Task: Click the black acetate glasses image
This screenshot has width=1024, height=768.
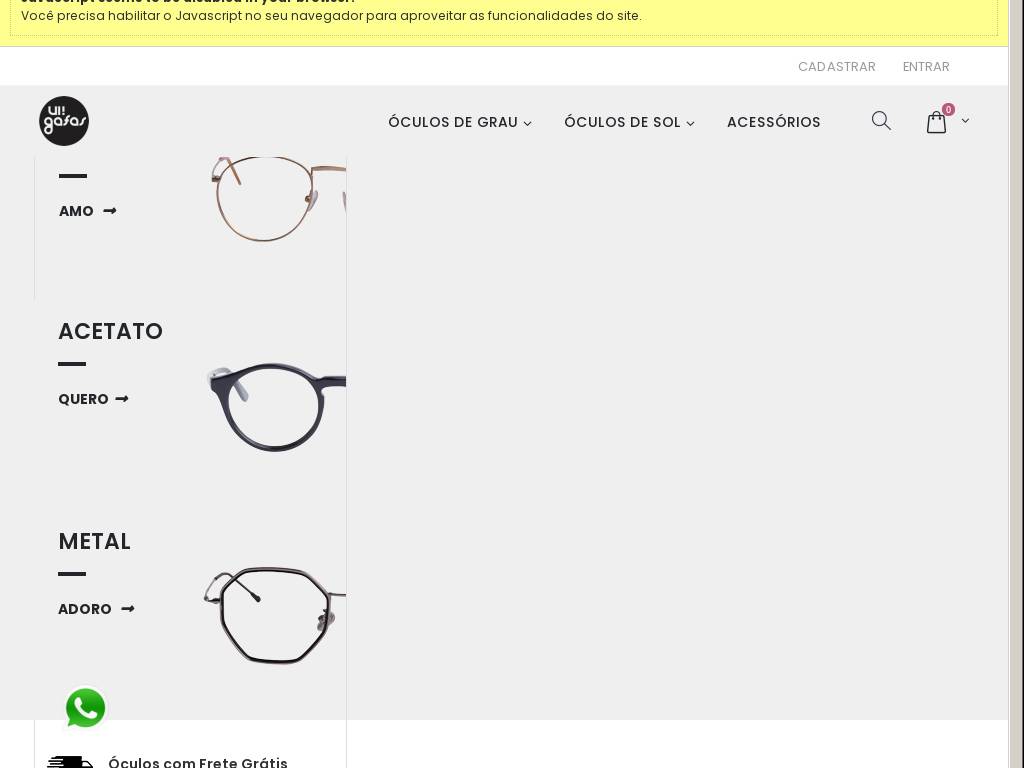Action: click(276, 408)
